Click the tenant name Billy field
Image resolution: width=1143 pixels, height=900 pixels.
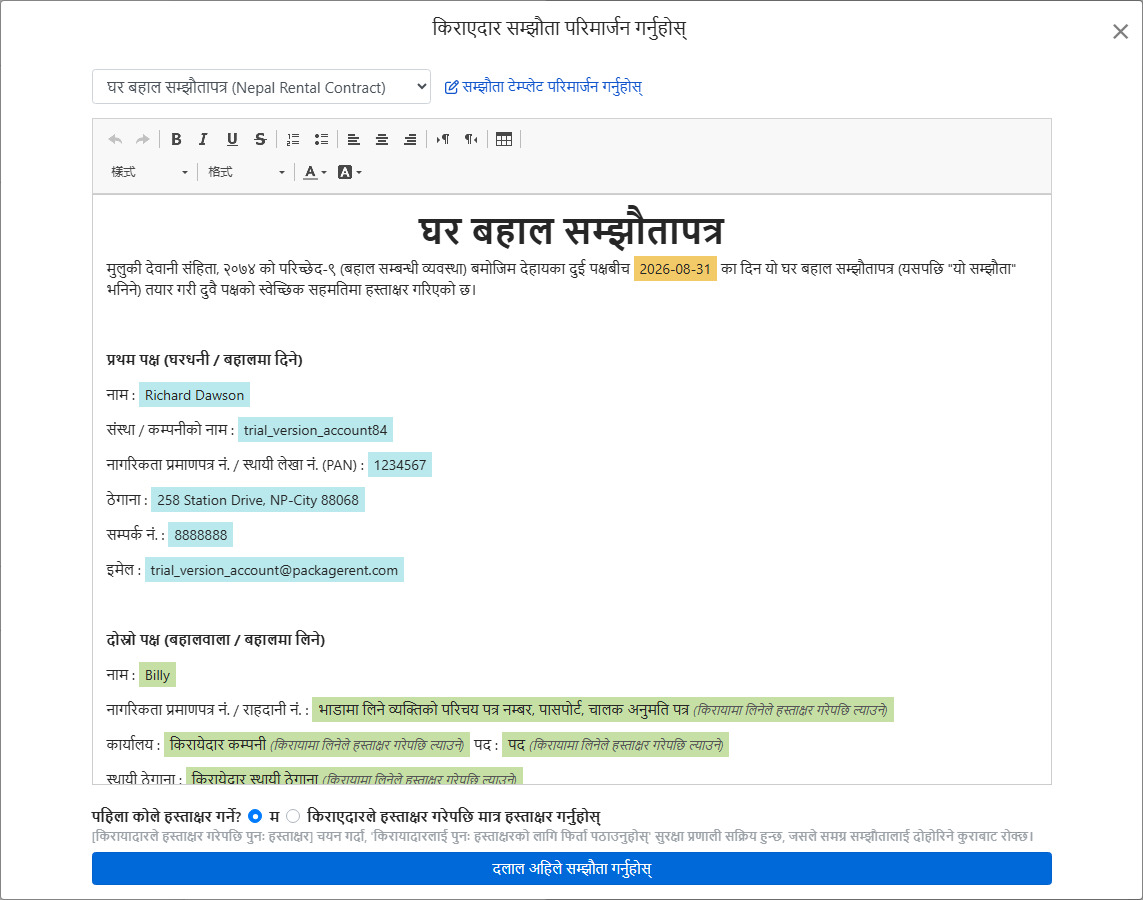157,675
